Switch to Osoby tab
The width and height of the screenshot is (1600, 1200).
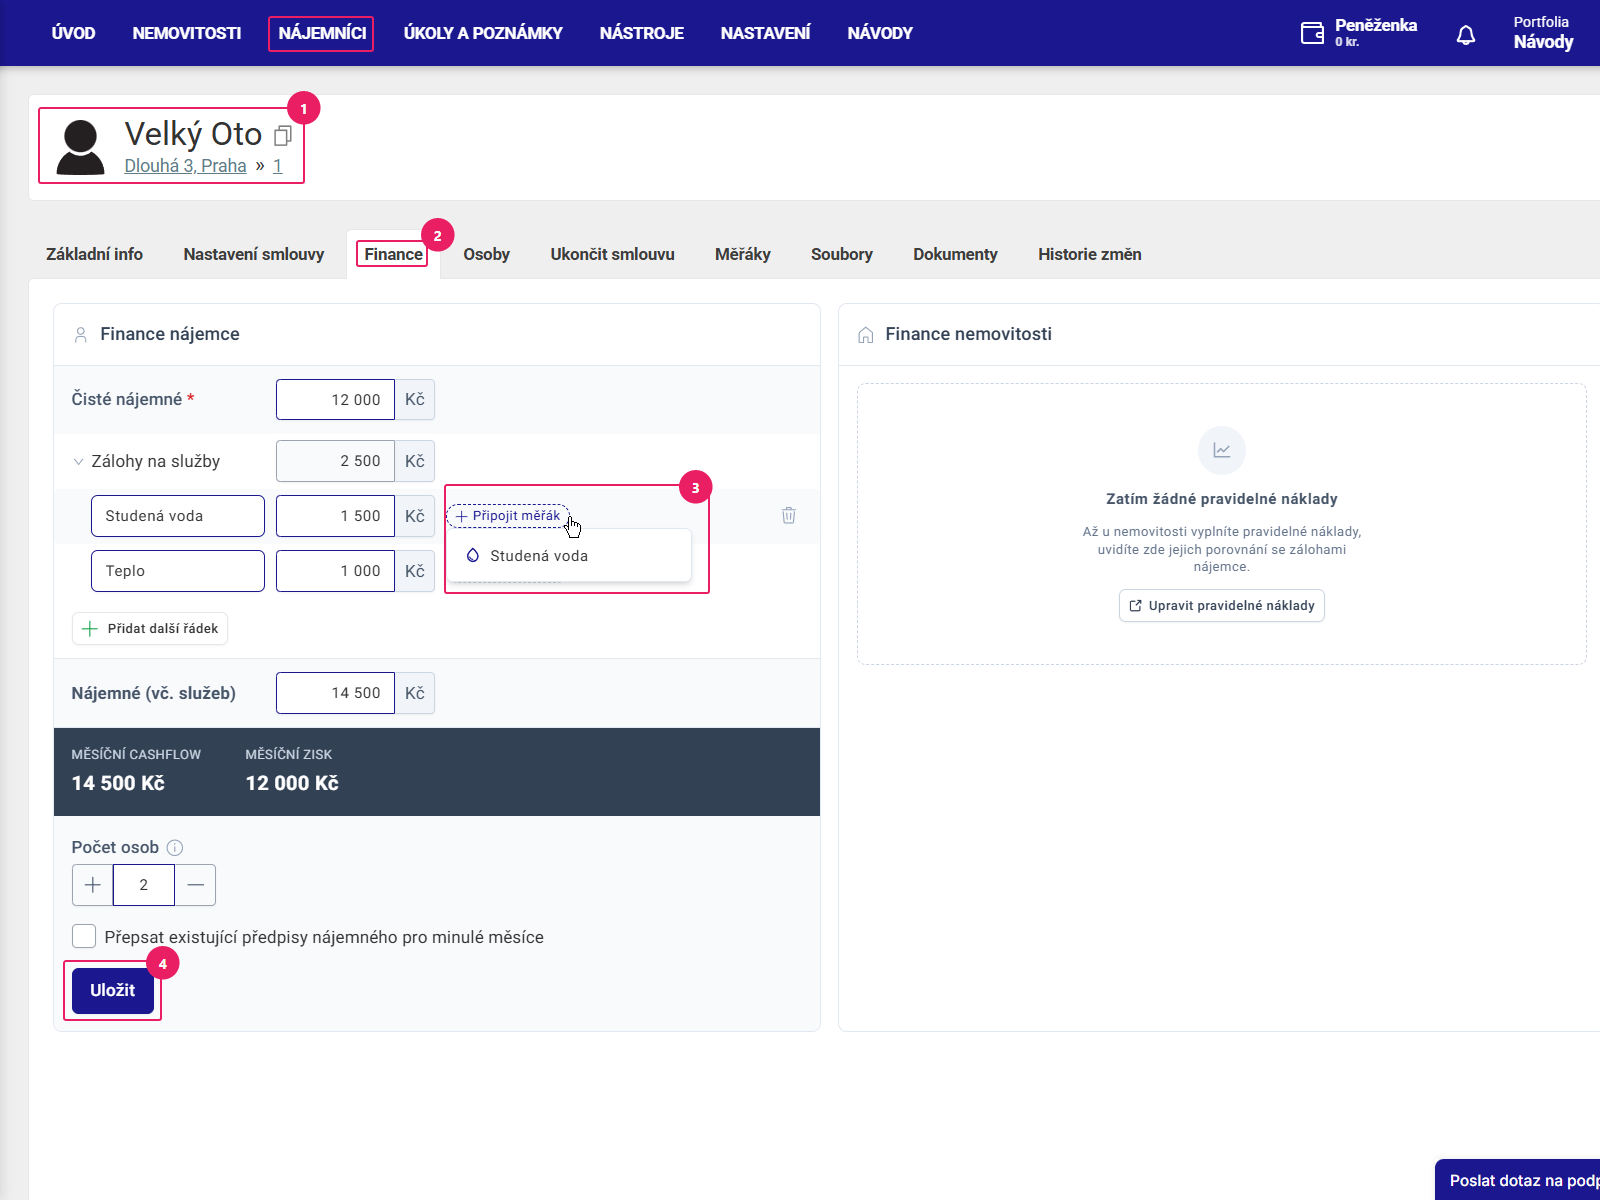(x=487, y=254)
